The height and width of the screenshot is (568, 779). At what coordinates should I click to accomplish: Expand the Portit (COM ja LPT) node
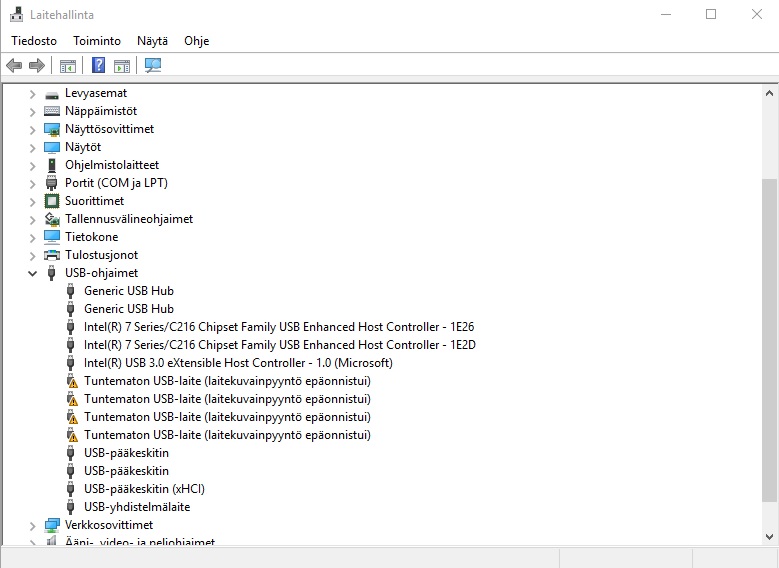32,183
